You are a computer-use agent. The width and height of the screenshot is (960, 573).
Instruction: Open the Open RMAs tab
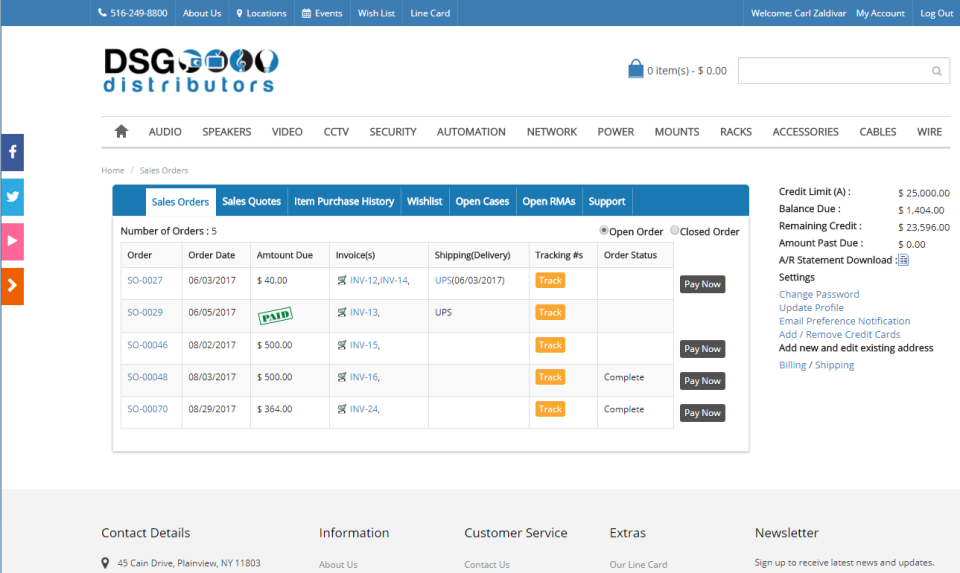point(549,201)
